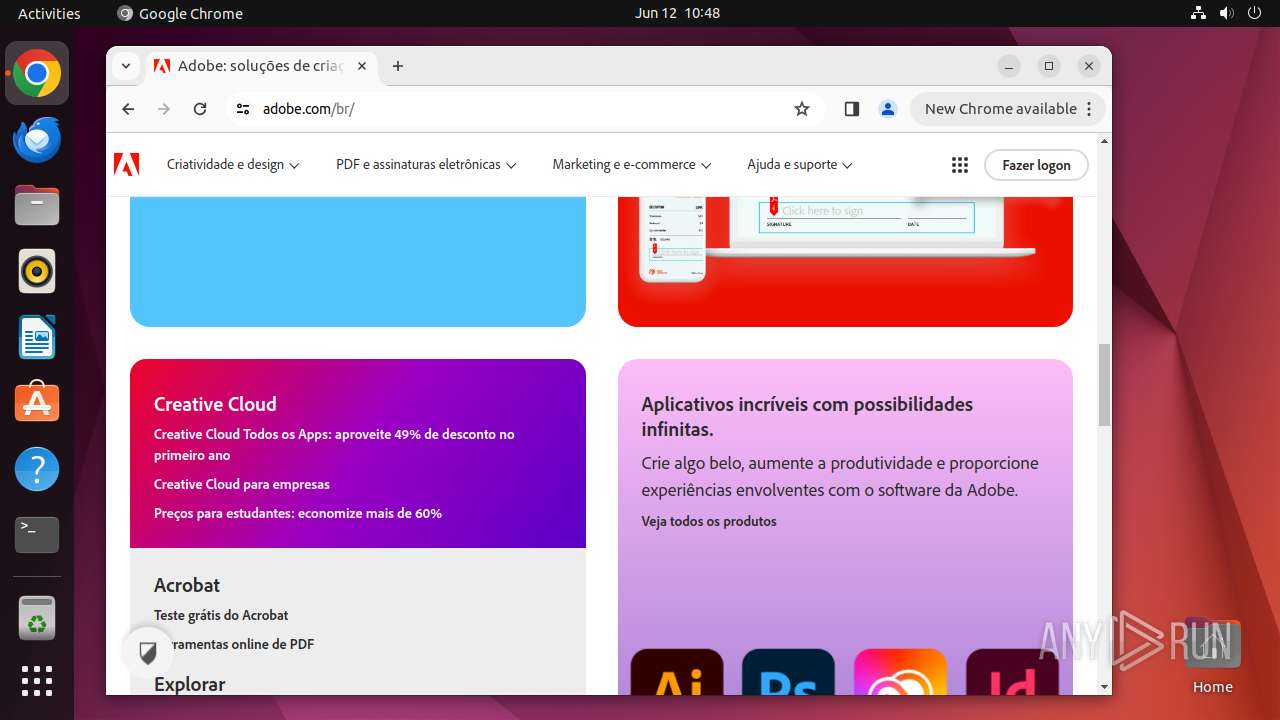Click the Explorar heading
Viewport: 1280px width, 720px height.
click(x=189, y=684)
